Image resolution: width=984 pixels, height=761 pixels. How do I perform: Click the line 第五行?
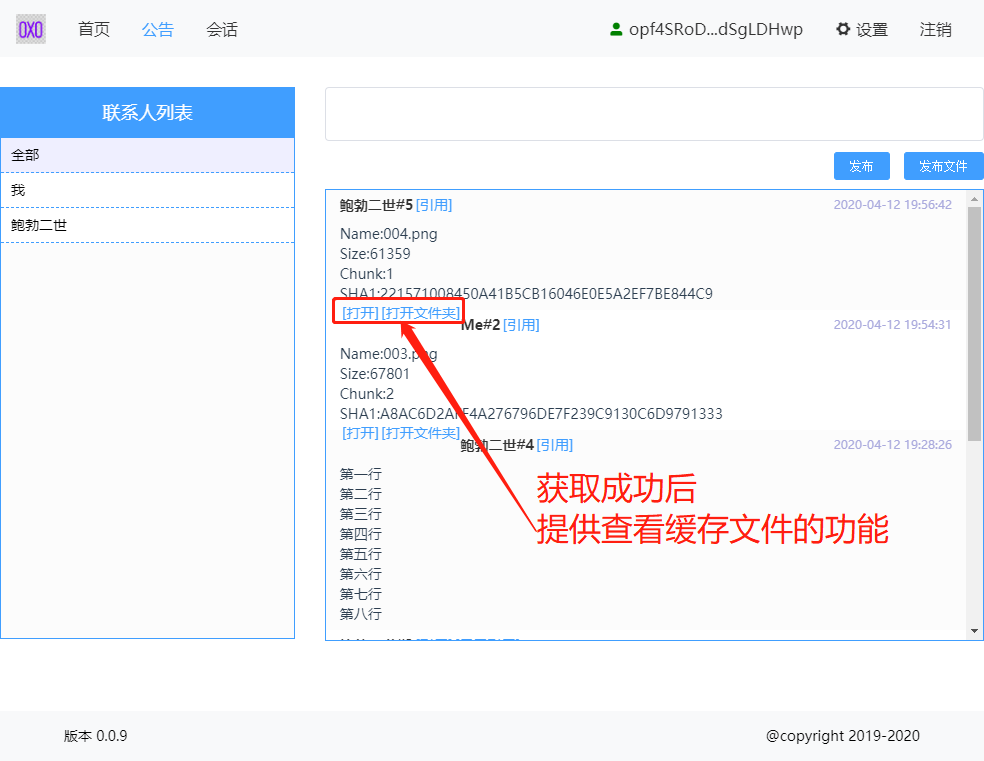click(360, 554)
